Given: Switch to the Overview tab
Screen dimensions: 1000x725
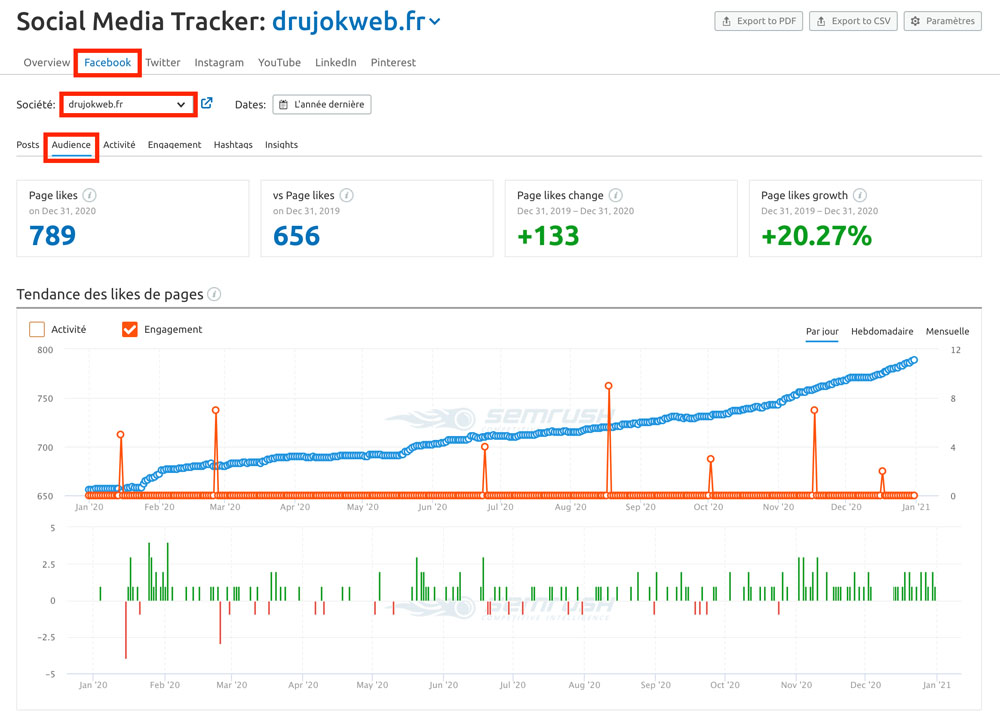Looking at the screenshot, I should (47, 62).
